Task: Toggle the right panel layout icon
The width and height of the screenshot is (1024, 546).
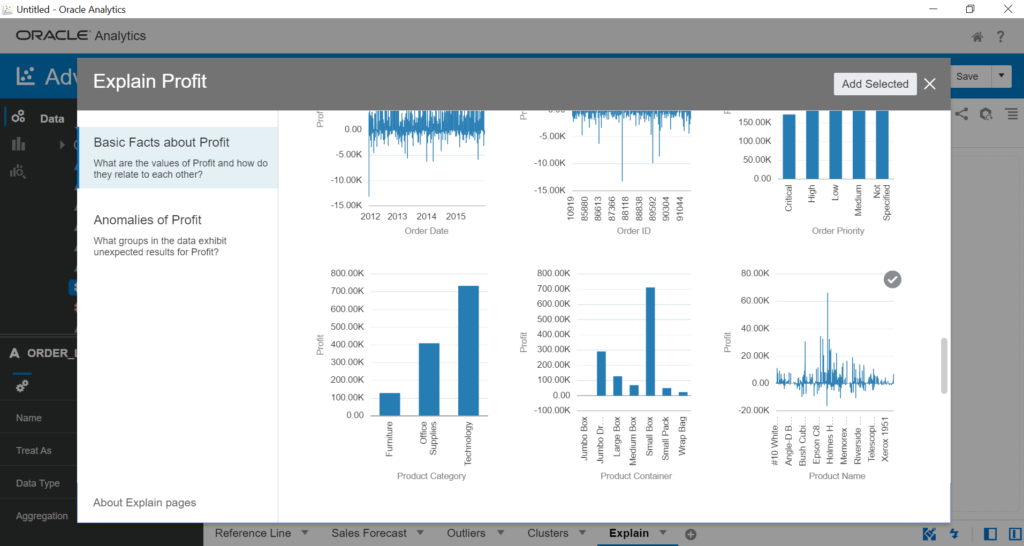Action: point(1015,534)
